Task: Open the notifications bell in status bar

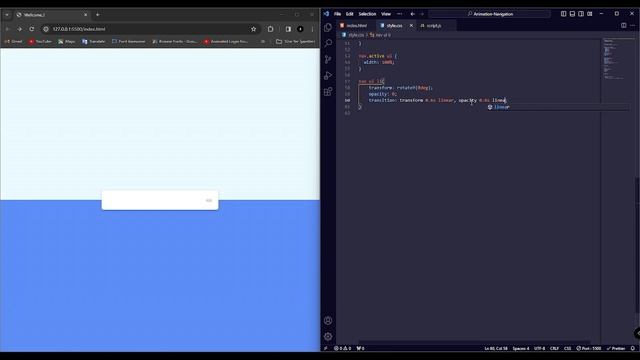Action: (x=633, y=348)
